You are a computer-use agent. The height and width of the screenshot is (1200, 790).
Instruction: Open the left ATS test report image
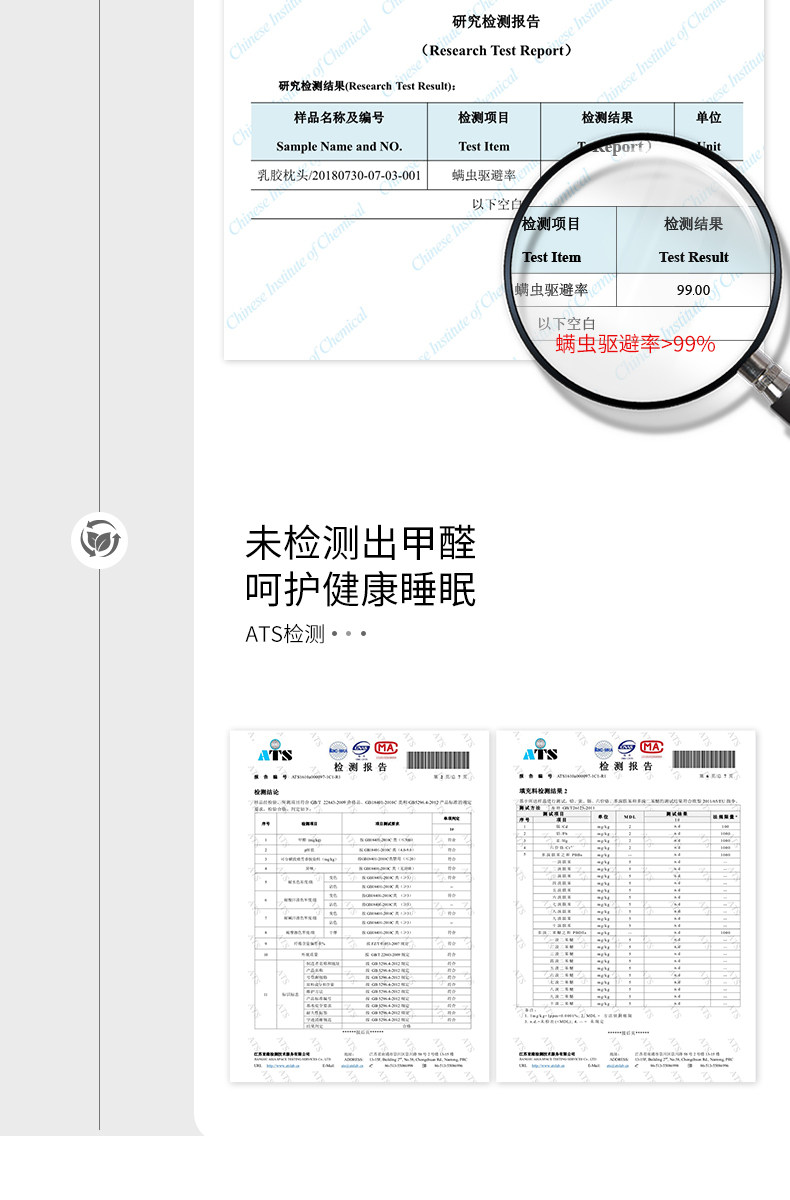pyautogui.click(x=360, y=908)
